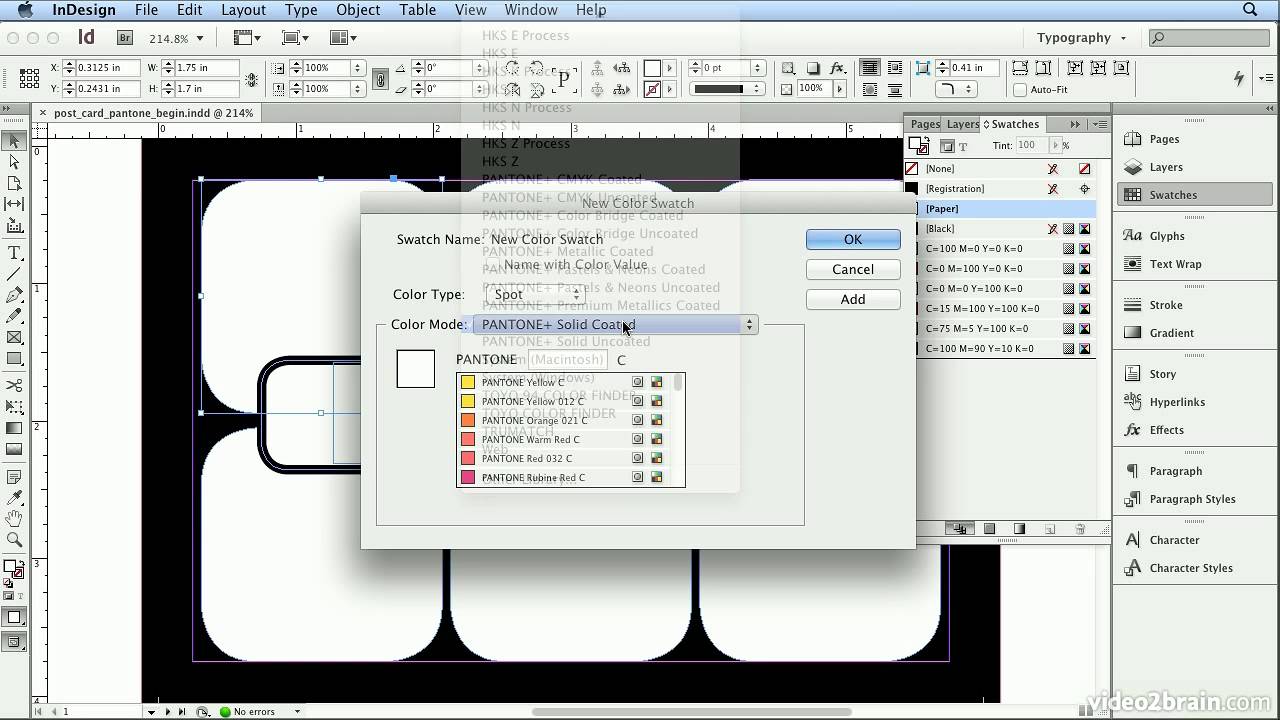Select the Eyedropper tool
1280x720 pixels.
pos(14,498)
